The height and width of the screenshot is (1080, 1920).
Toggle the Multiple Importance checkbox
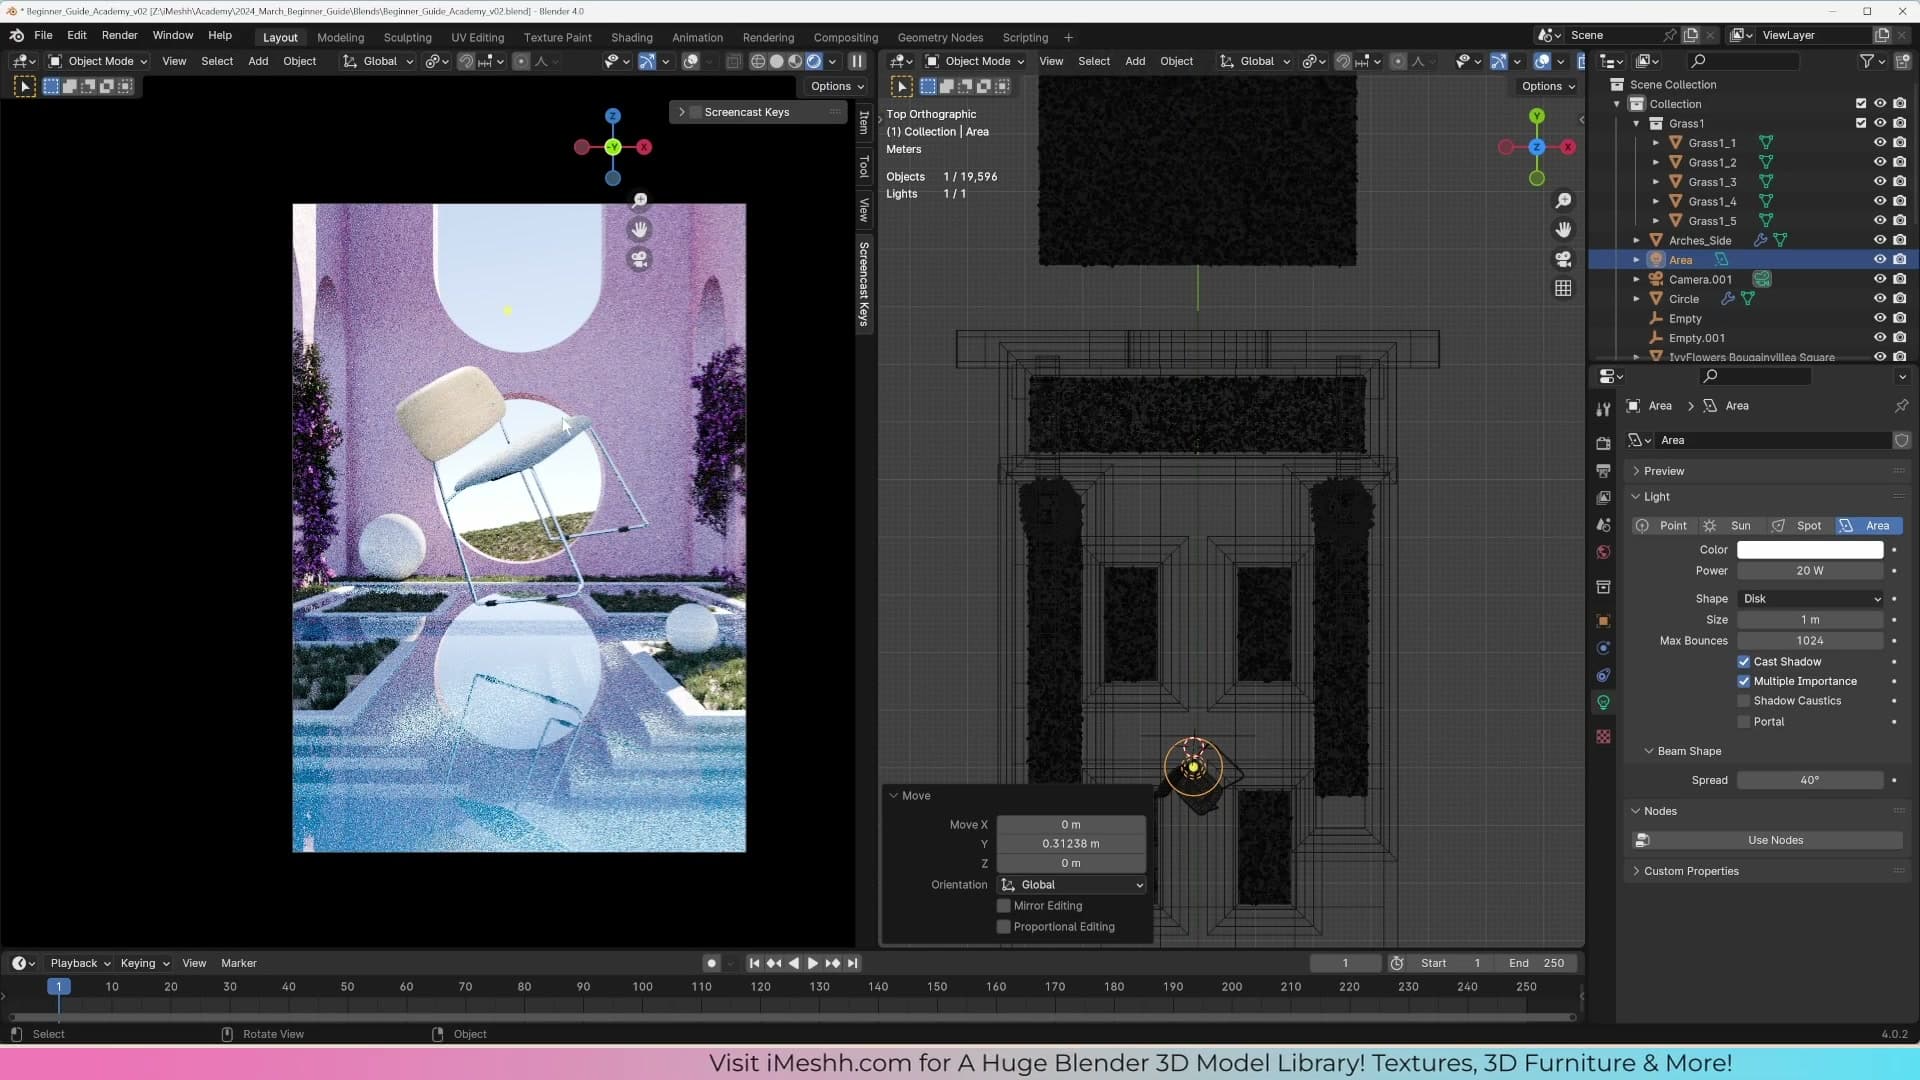1744,681
